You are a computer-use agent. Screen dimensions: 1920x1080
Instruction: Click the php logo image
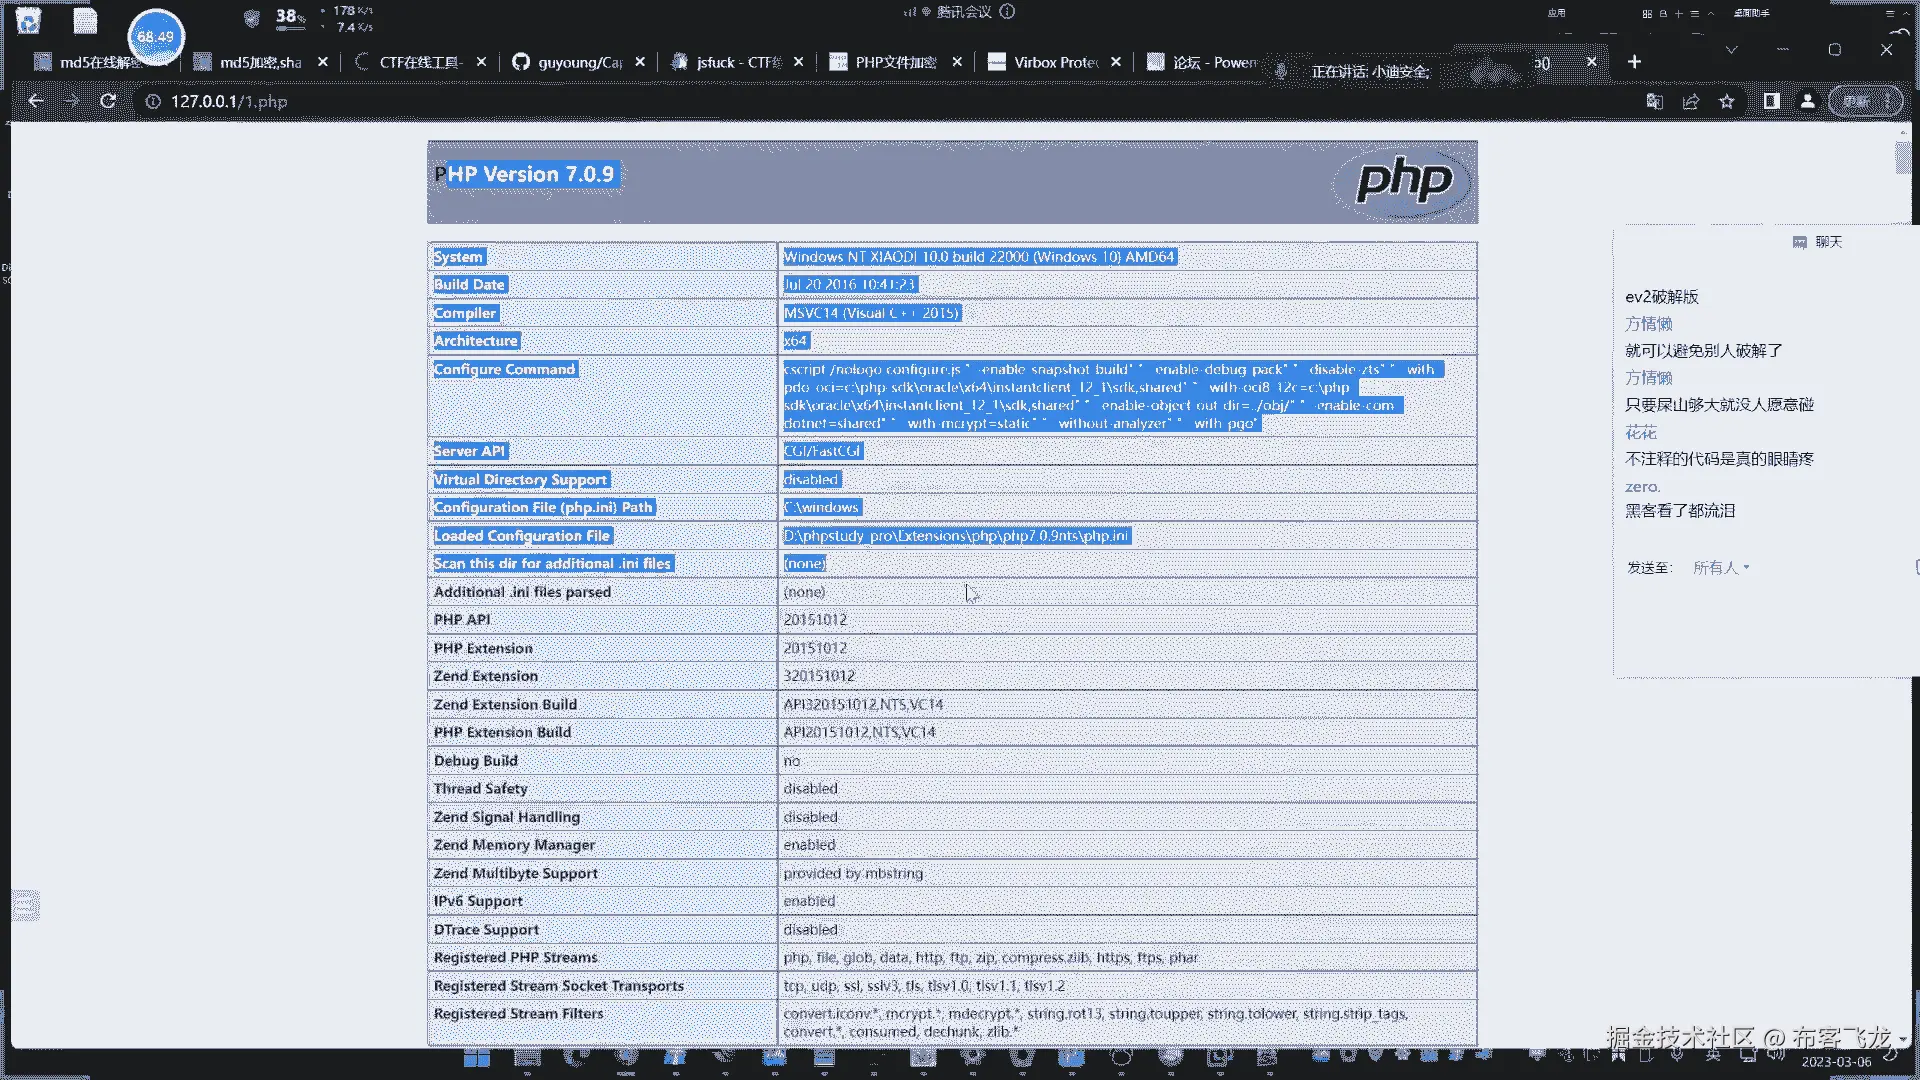pos(1403,181)
